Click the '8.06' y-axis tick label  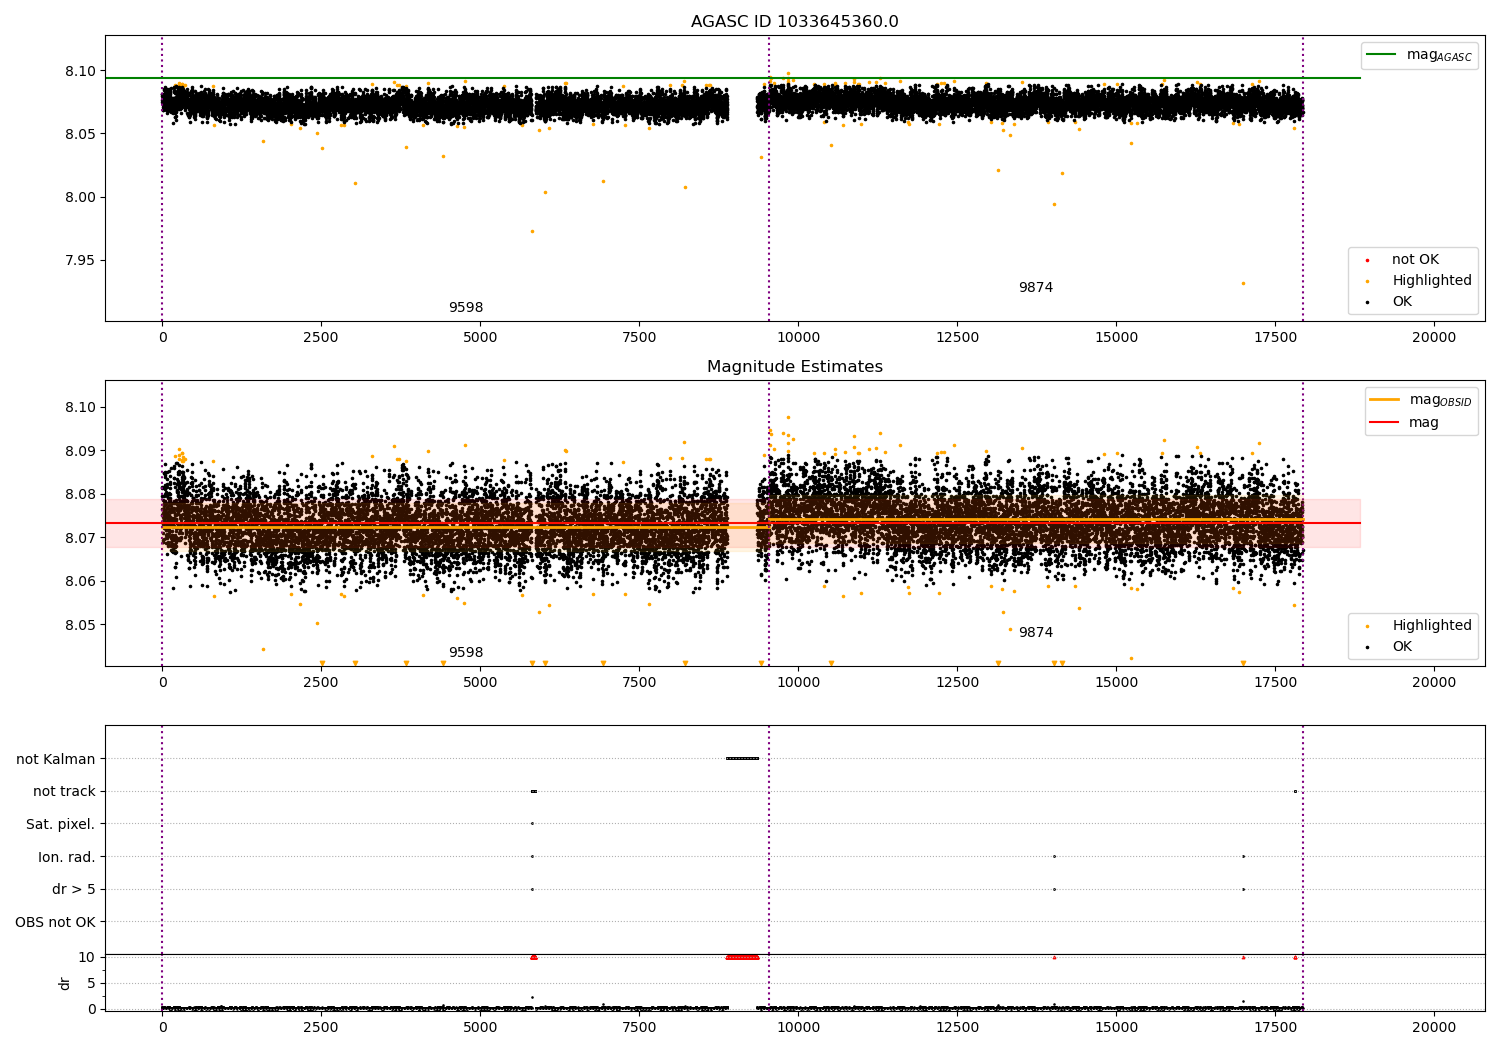point(80,581)
